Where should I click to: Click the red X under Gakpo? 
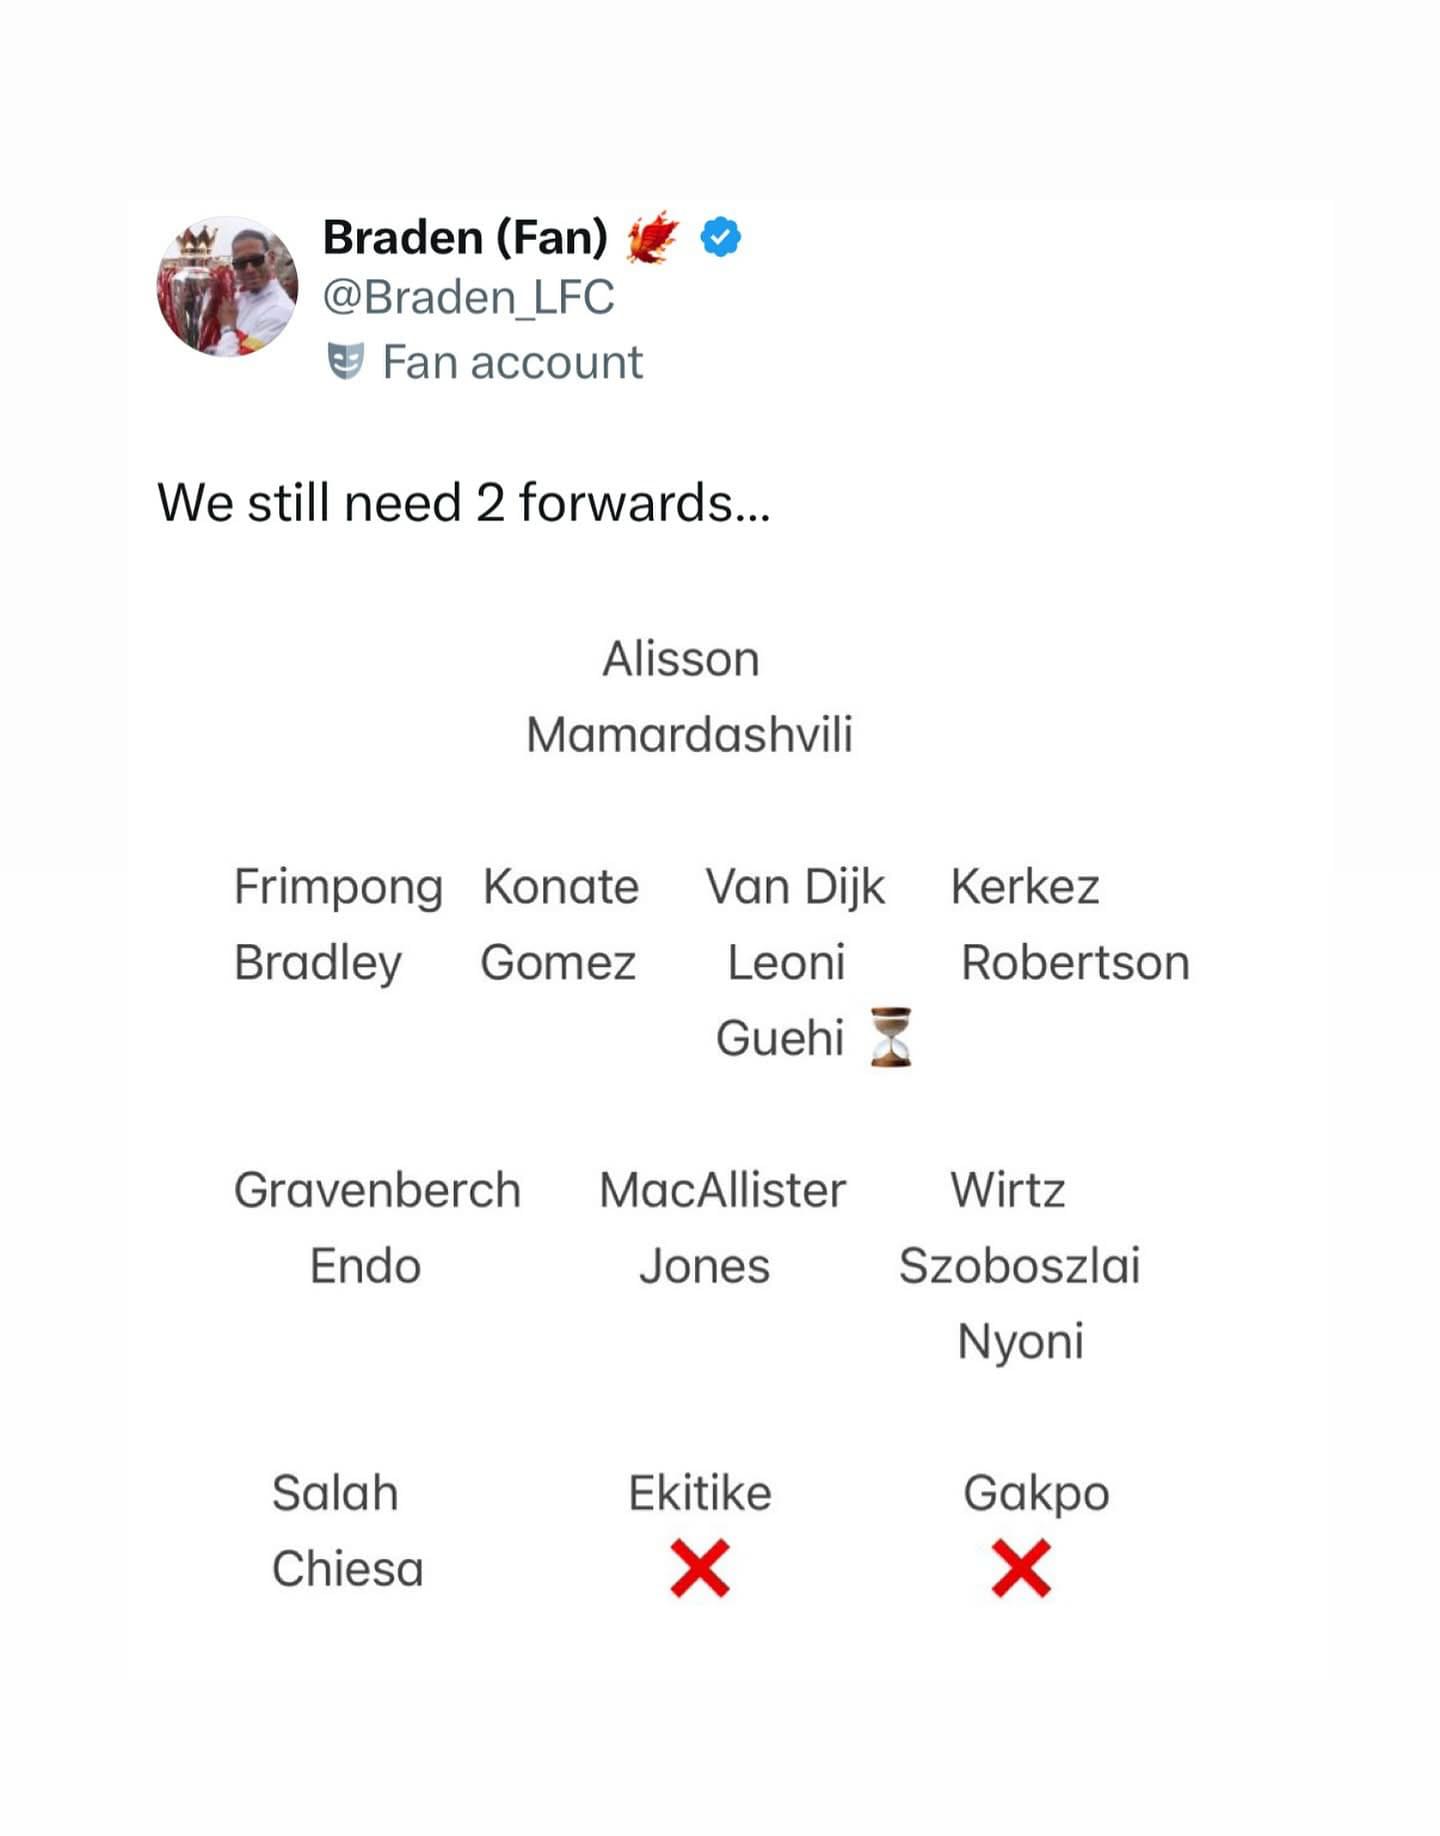pyautogui.click(x=1021, y=1568)
